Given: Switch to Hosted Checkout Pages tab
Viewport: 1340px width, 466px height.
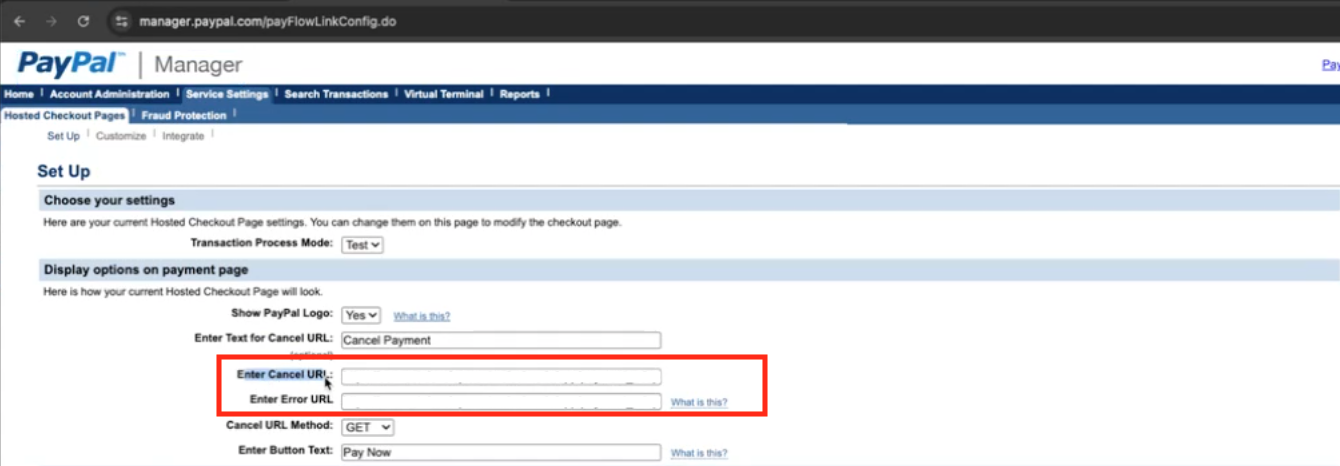Looking at the screenshot, I should coord(65,115).
